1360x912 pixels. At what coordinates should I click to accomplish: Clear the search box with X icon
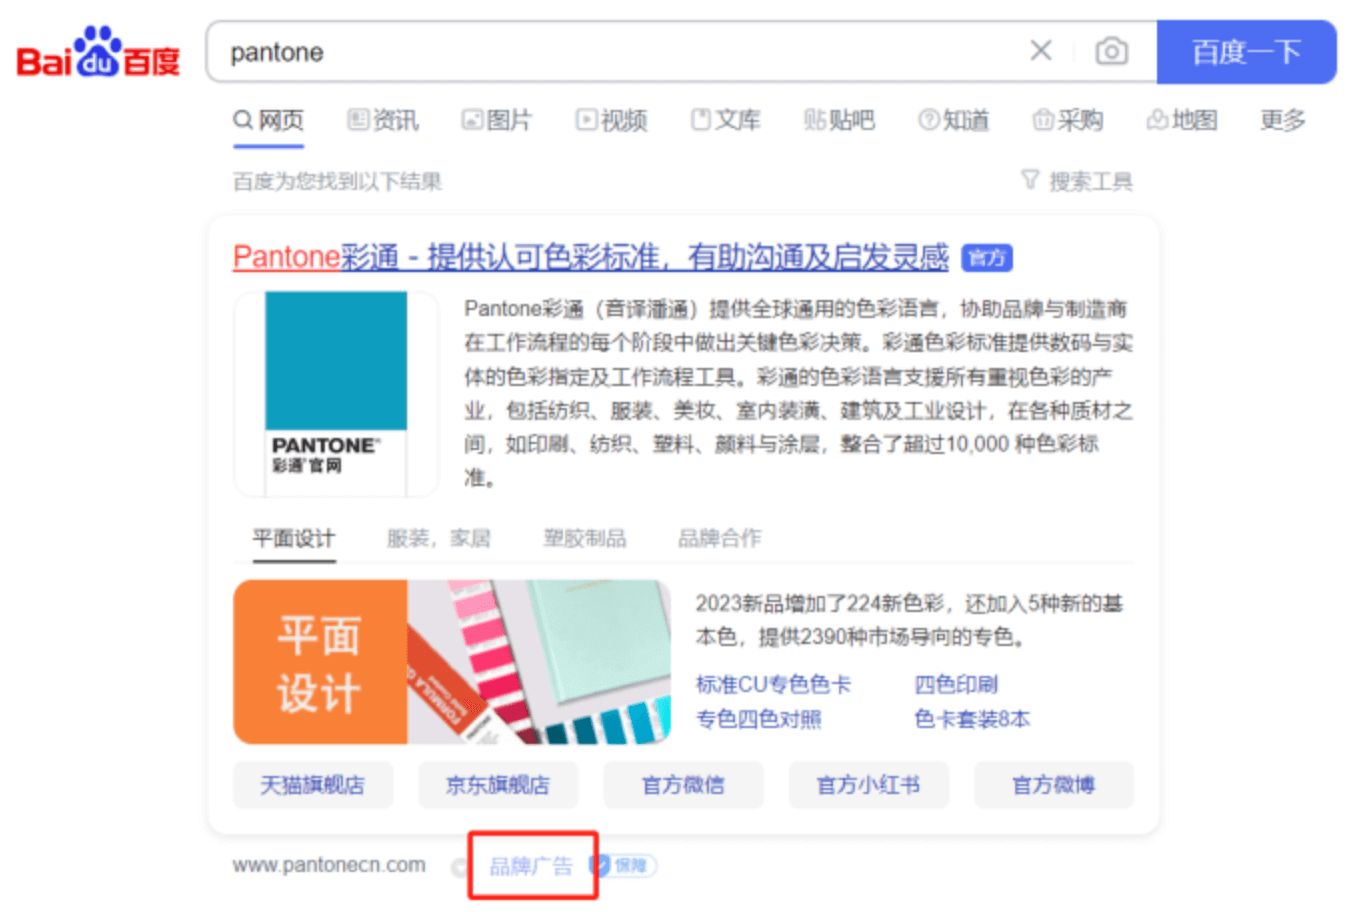[x=1041, y=51]
